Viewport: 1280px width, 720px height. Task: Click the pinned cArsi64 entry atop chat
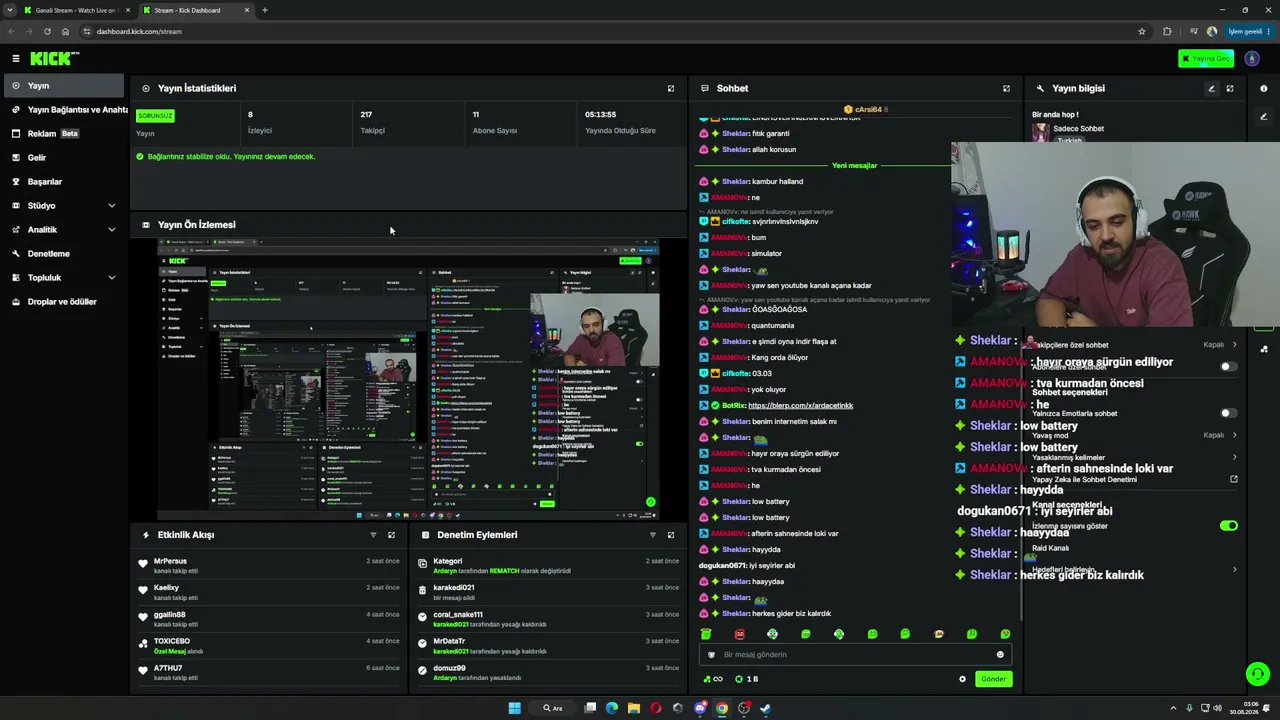866,109
